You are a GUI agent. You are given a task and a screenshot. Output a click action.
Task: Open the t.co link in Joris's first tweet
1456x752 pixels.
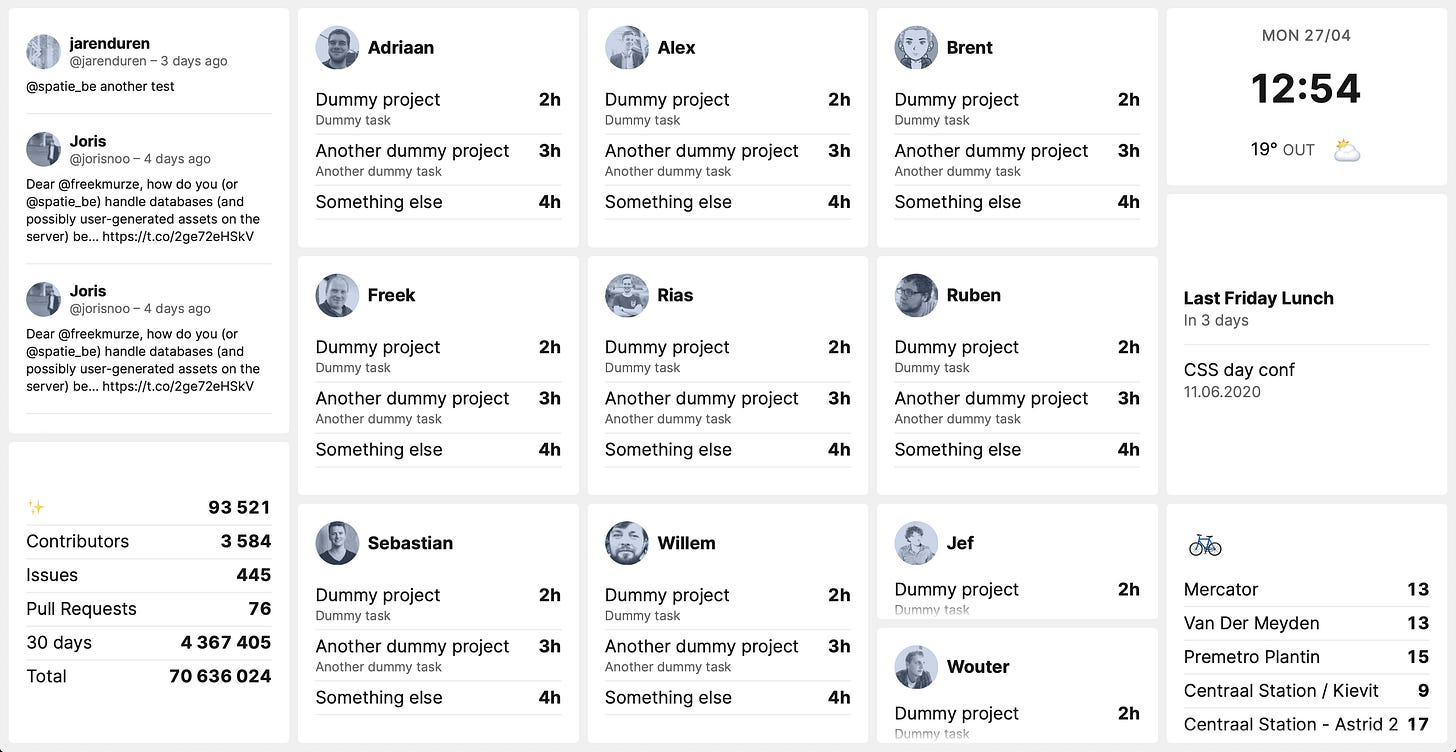[x=178, y=237]
